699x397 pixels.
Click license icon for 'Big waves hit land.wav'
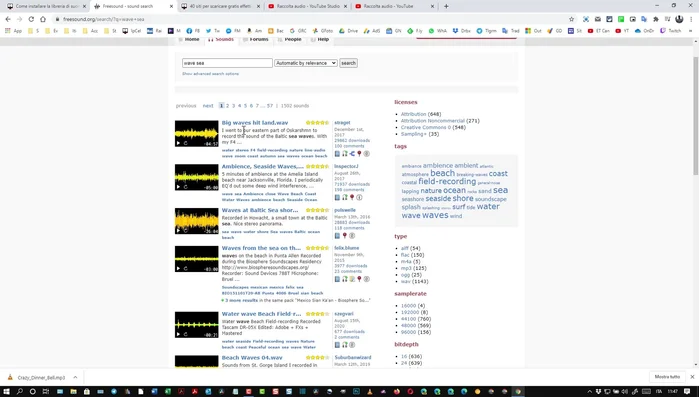pyautogui.click(x=366, y=154)
